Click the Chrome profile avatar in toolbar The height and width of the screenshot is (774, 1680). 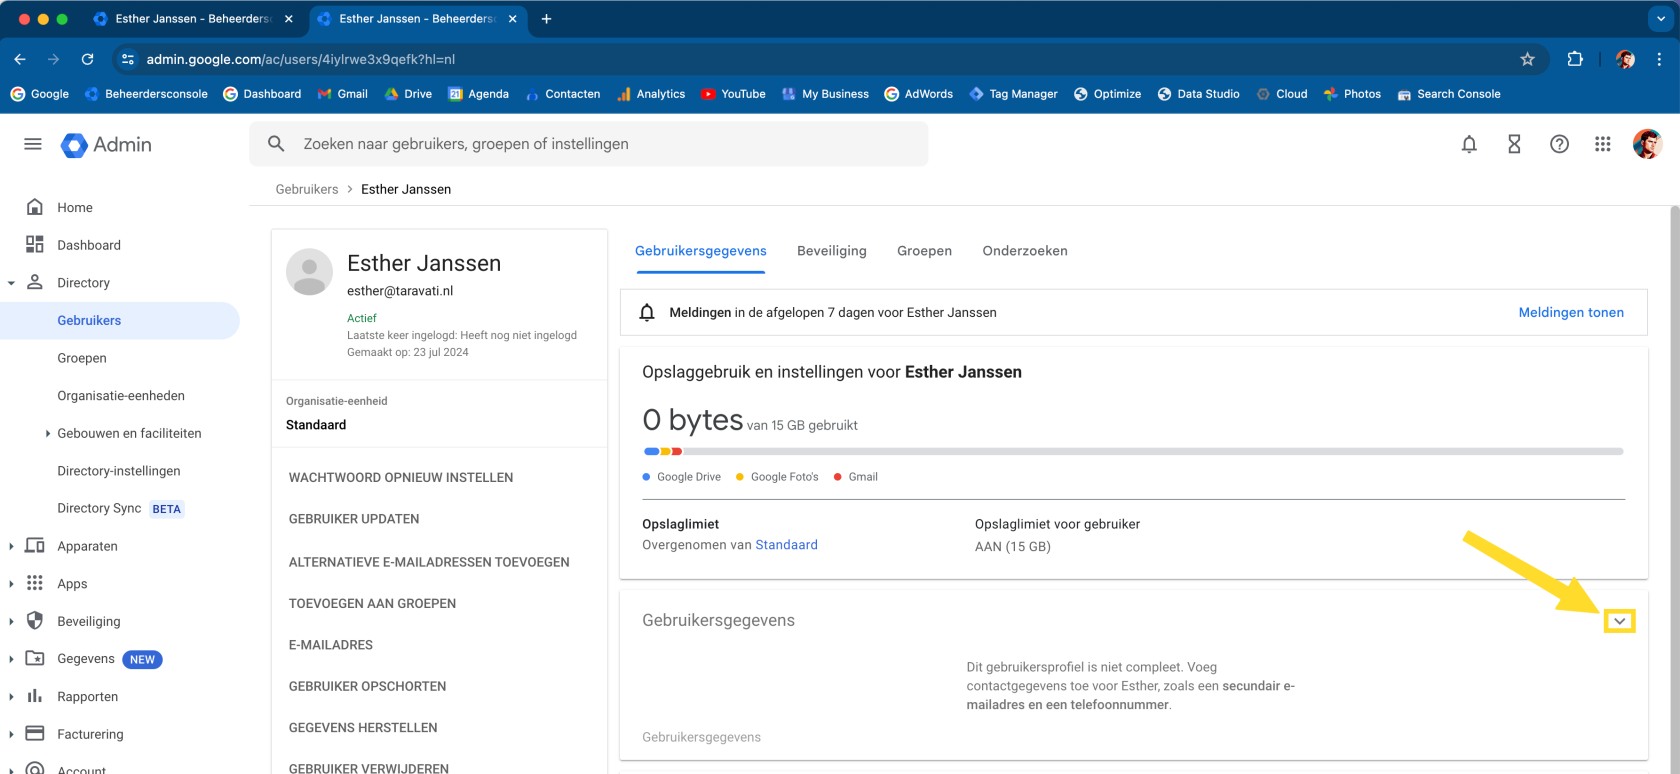[1625, 59]
